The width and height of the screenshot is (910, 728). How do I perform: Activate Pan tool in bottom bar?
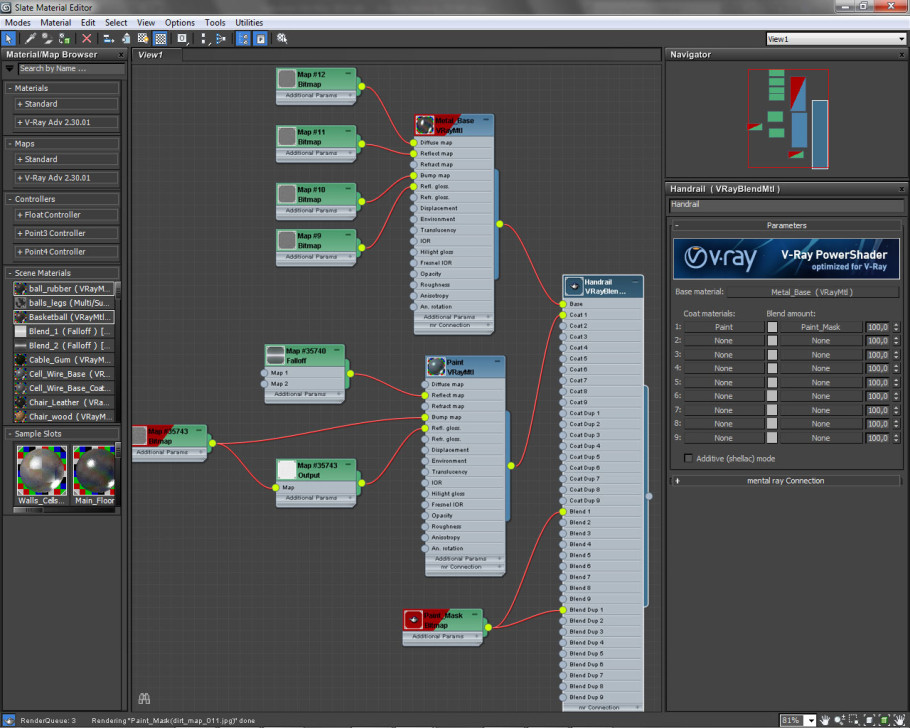tap(825, 720)
